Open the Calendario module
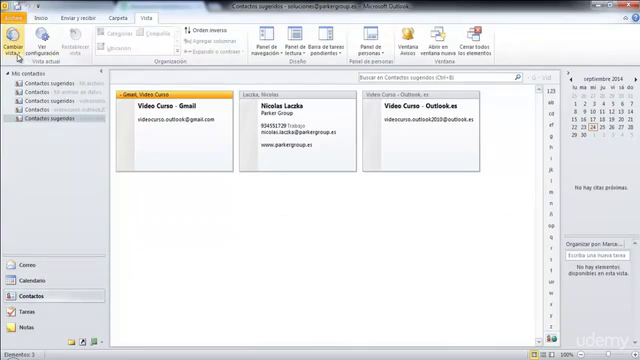640x360 pixels. point(54,280)
